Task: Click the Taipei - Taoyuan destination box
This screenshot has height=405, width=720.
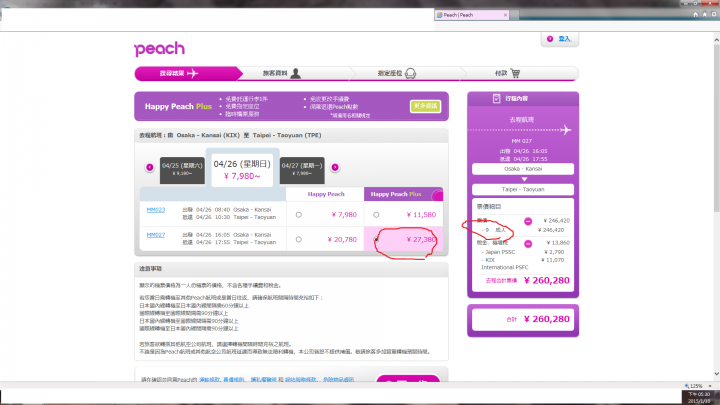Action: click(x=523, y=189)
